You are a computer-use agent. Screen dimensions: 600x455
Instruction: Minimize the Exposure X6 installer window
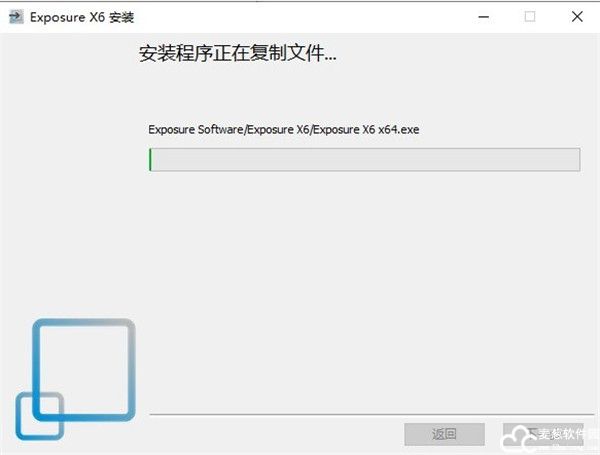tap(484, 17)
